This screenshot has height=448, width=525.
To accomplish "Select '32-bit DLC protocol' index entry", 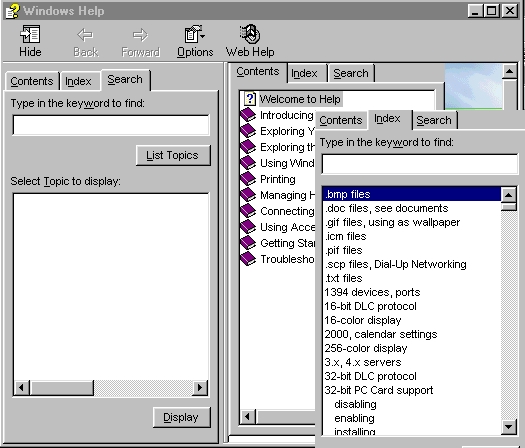I will point(411,376).
